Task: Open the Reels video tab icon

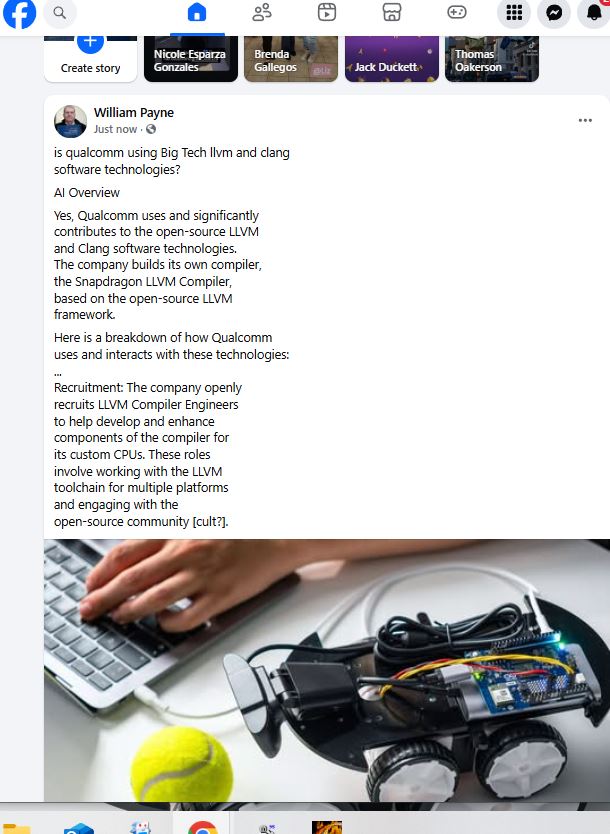Action: (x=327, y=13)
